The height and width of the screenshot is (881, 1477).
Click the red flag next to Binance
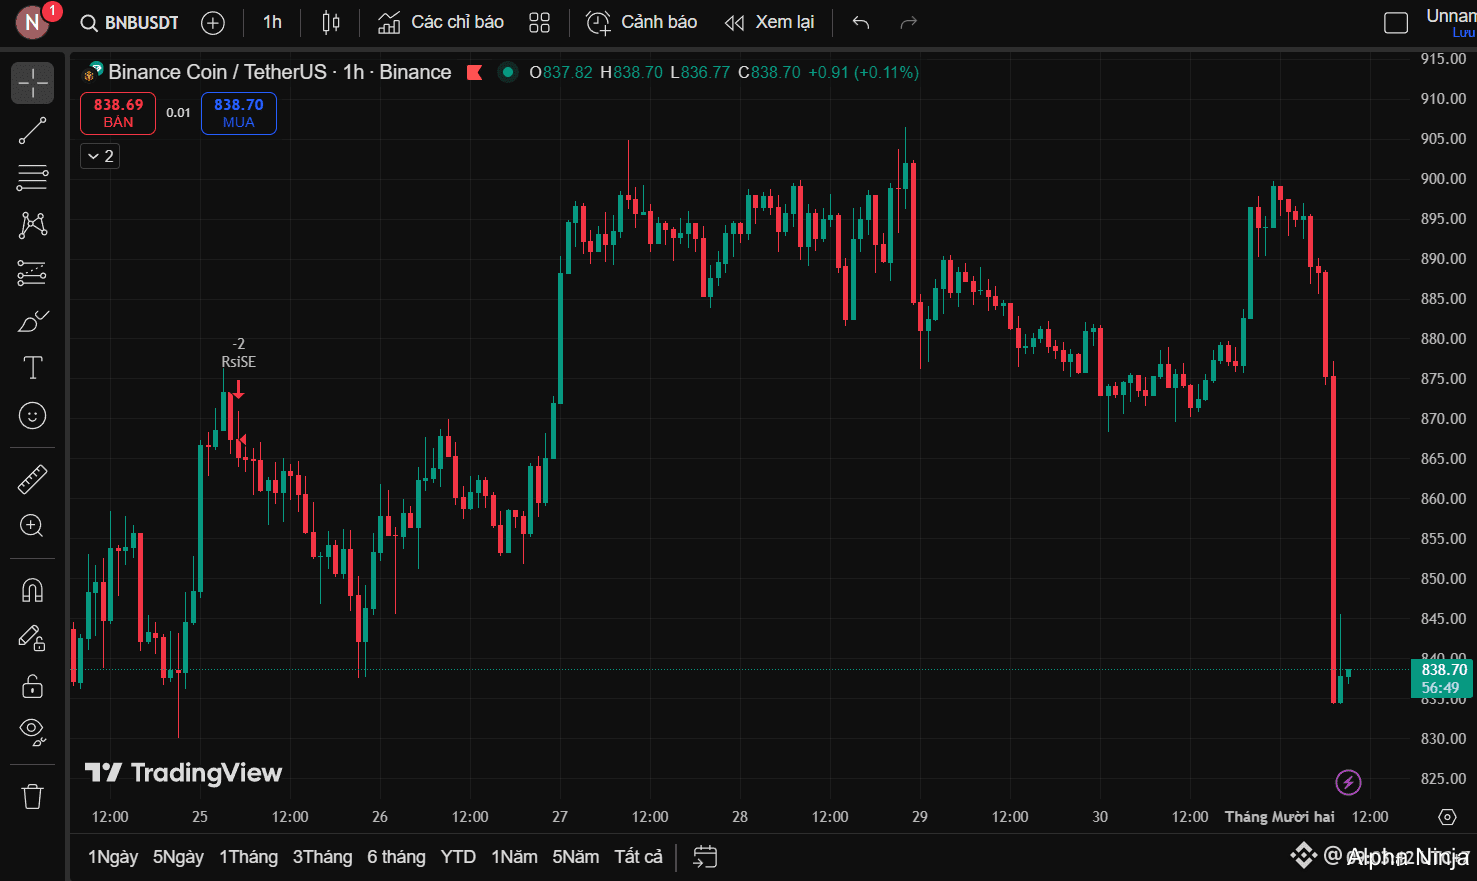tap(475, 72)
